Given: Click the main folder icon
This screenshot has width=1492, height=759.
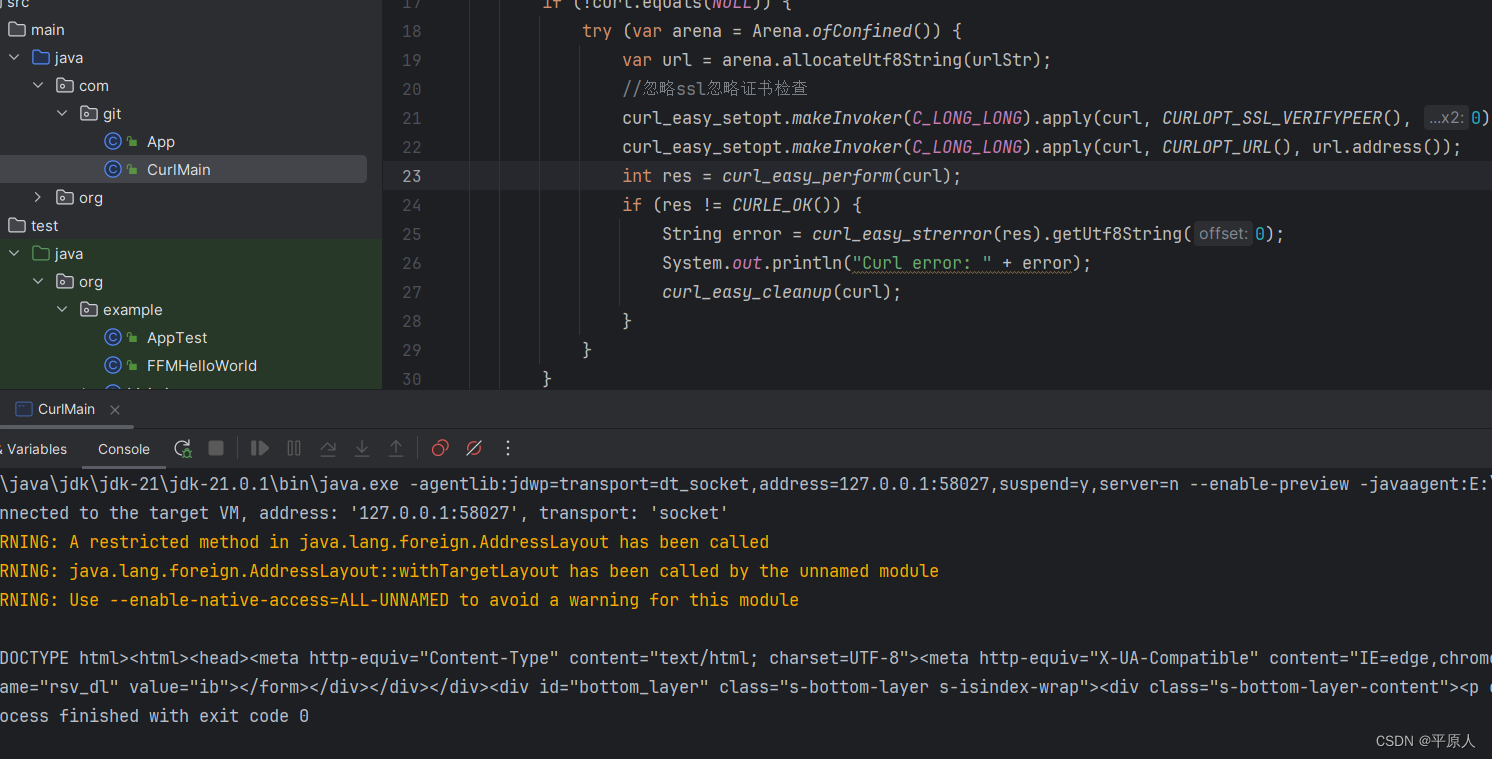Looking at the screenshot, I should (x=17, y=30).
